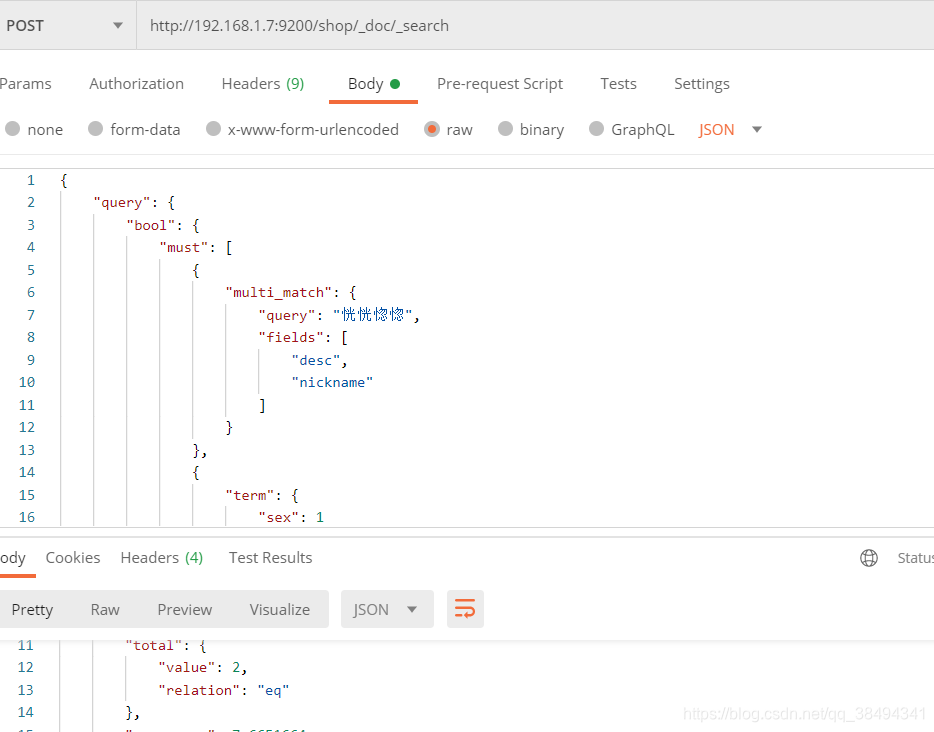
Task: Open the JSON body format dropdown
Action: 730,129
